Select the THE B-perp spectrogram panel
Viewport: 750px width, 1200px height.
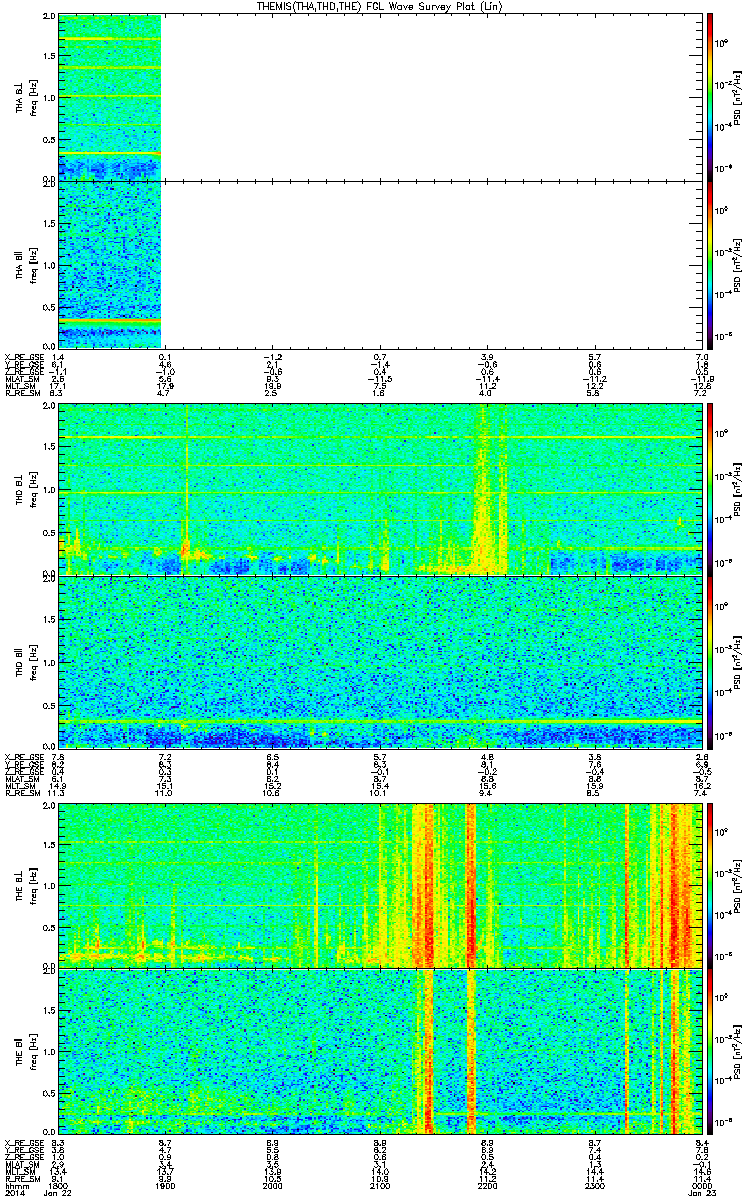tap(379, 884)
